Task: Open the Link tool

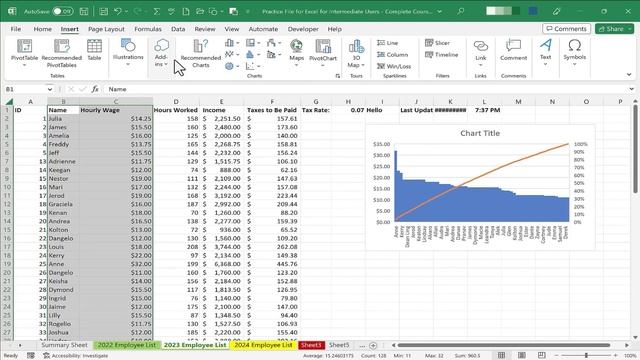Action: tap(480, 53)
